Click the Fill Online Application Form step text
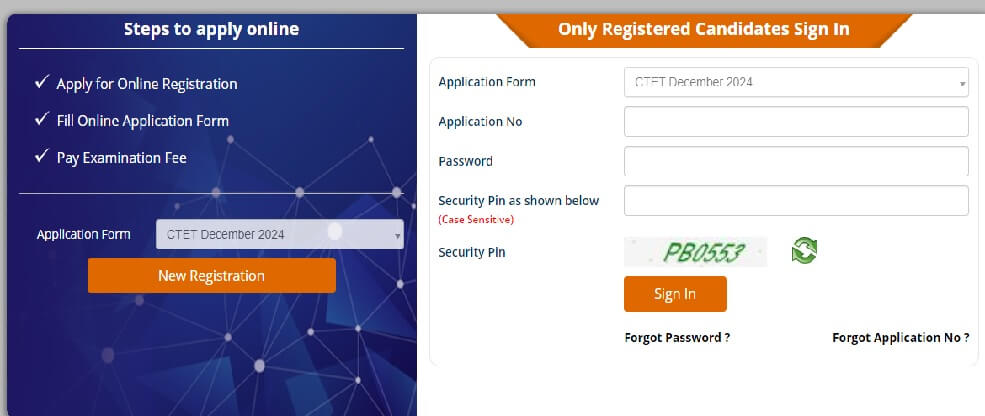 (x=143, y=121)
